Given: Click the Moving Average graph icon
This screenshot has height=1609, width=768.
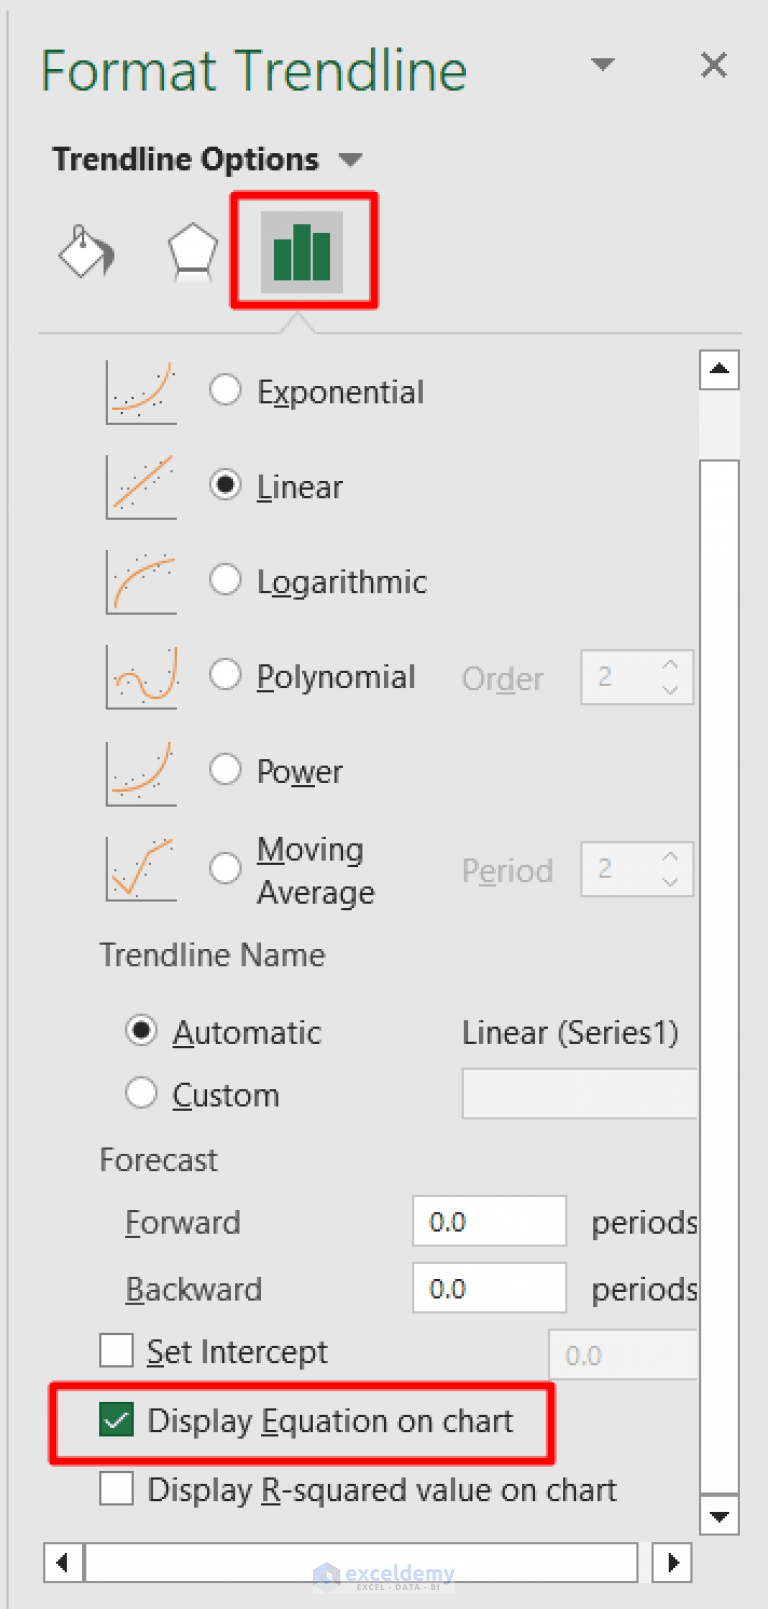Looking at the screenshot, I should click(x=142, y=868).
